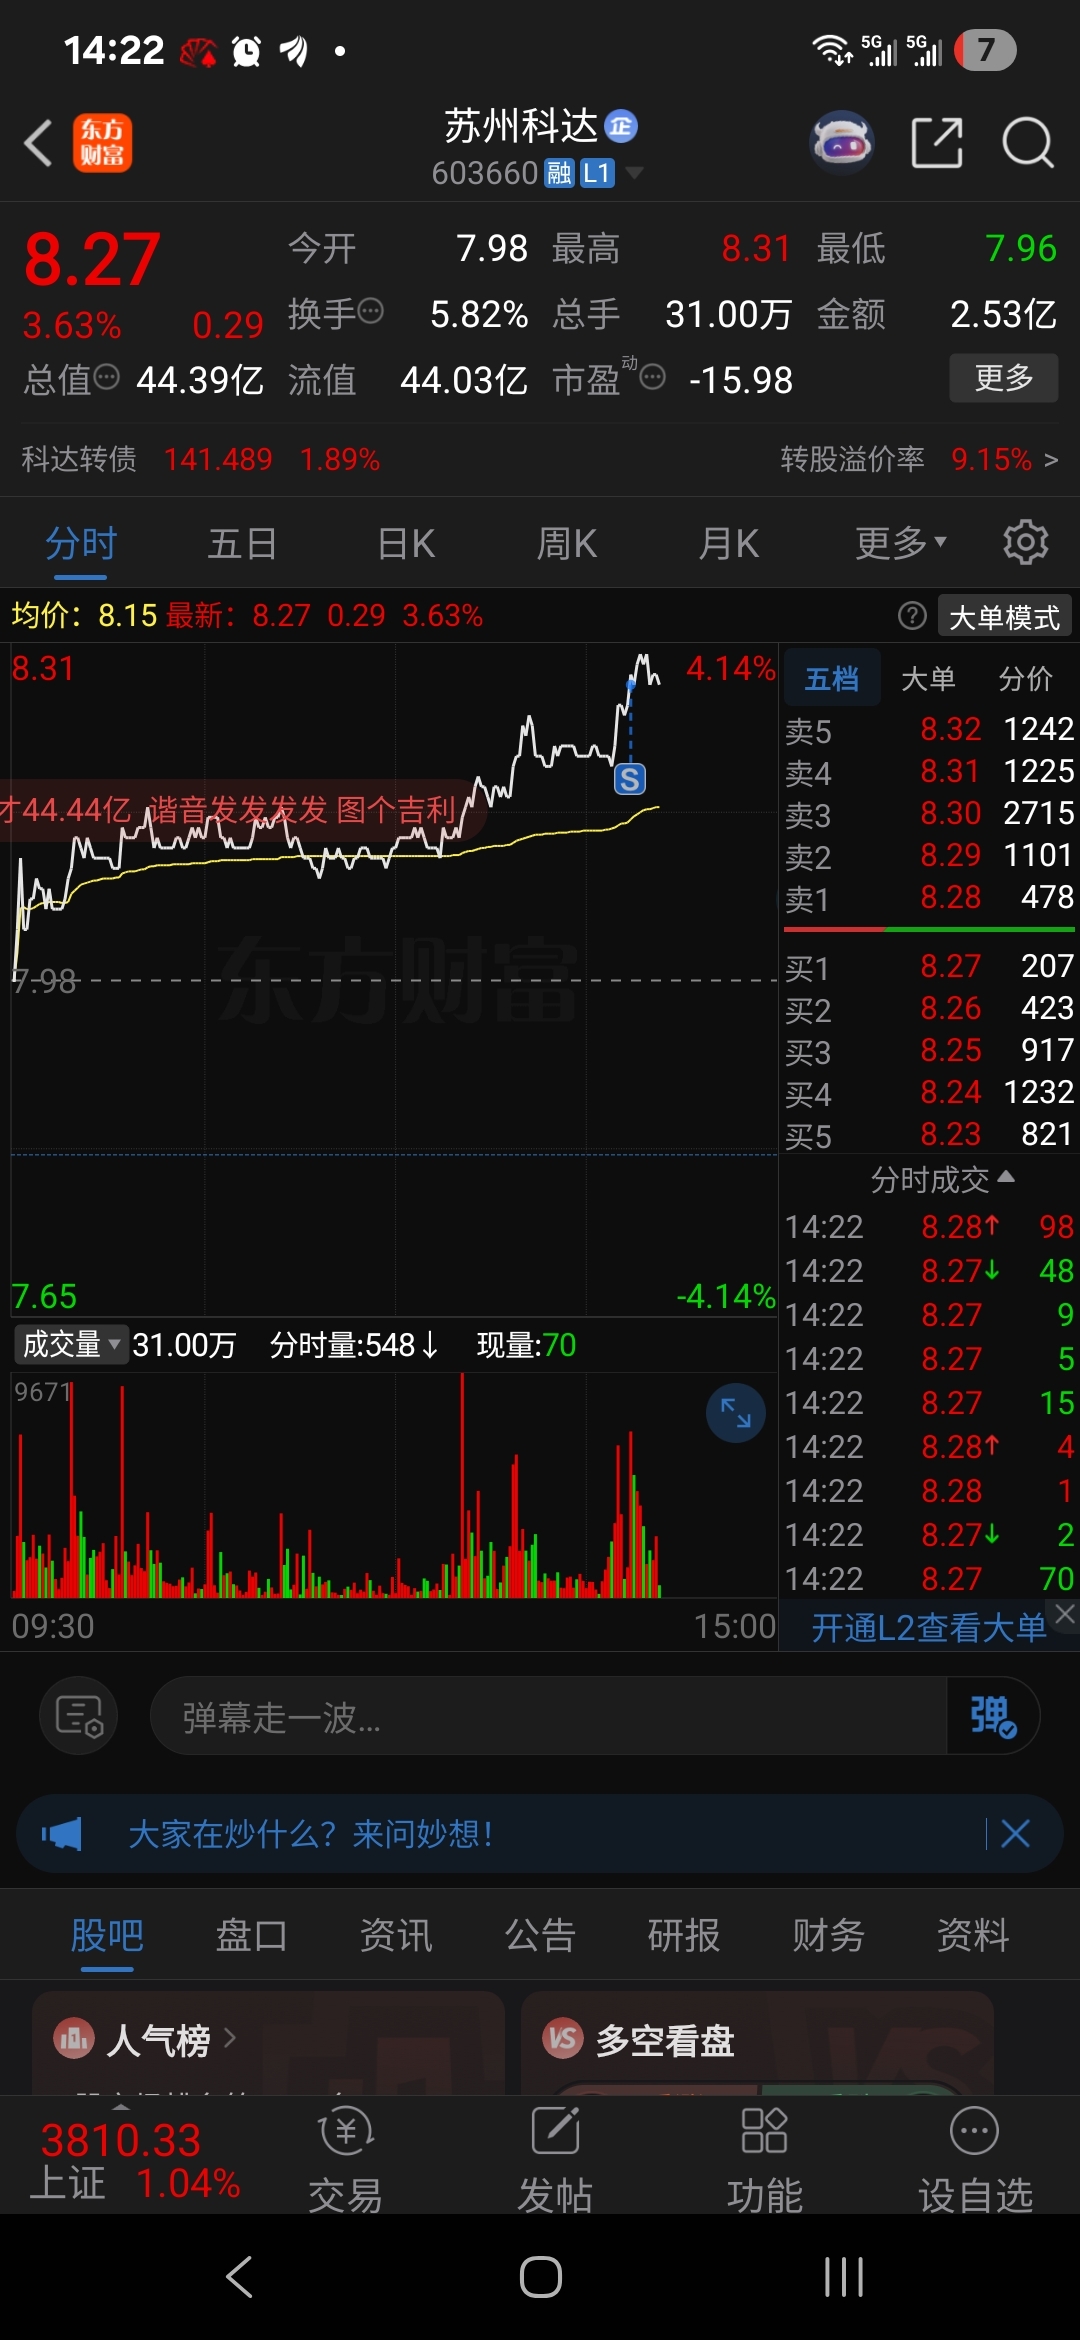Open the 成交量 indicator dropdown
Screen dimensions: 1080x2340
pyautogui.click(x=71, y=1345)
